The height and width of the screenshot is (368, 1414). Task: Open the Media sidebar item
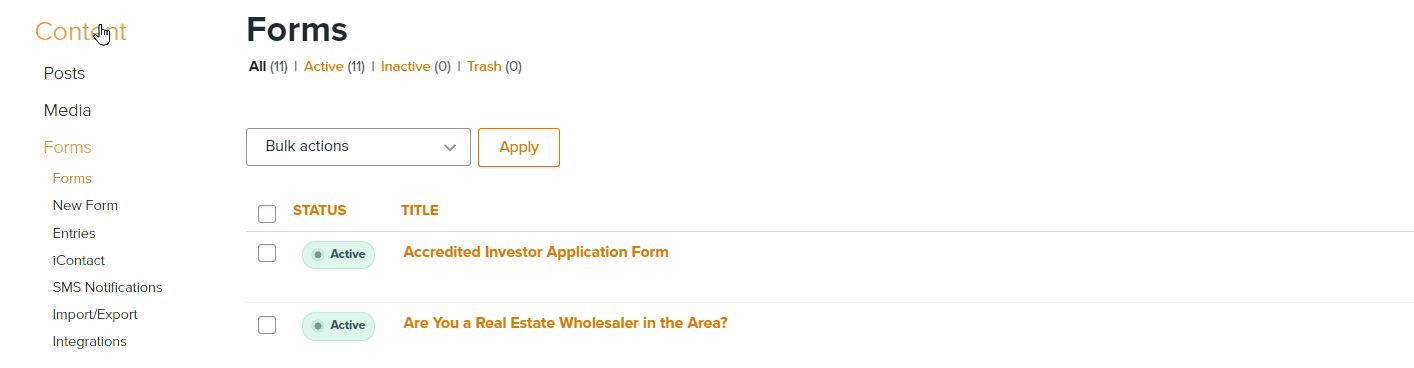coord(67,111)
